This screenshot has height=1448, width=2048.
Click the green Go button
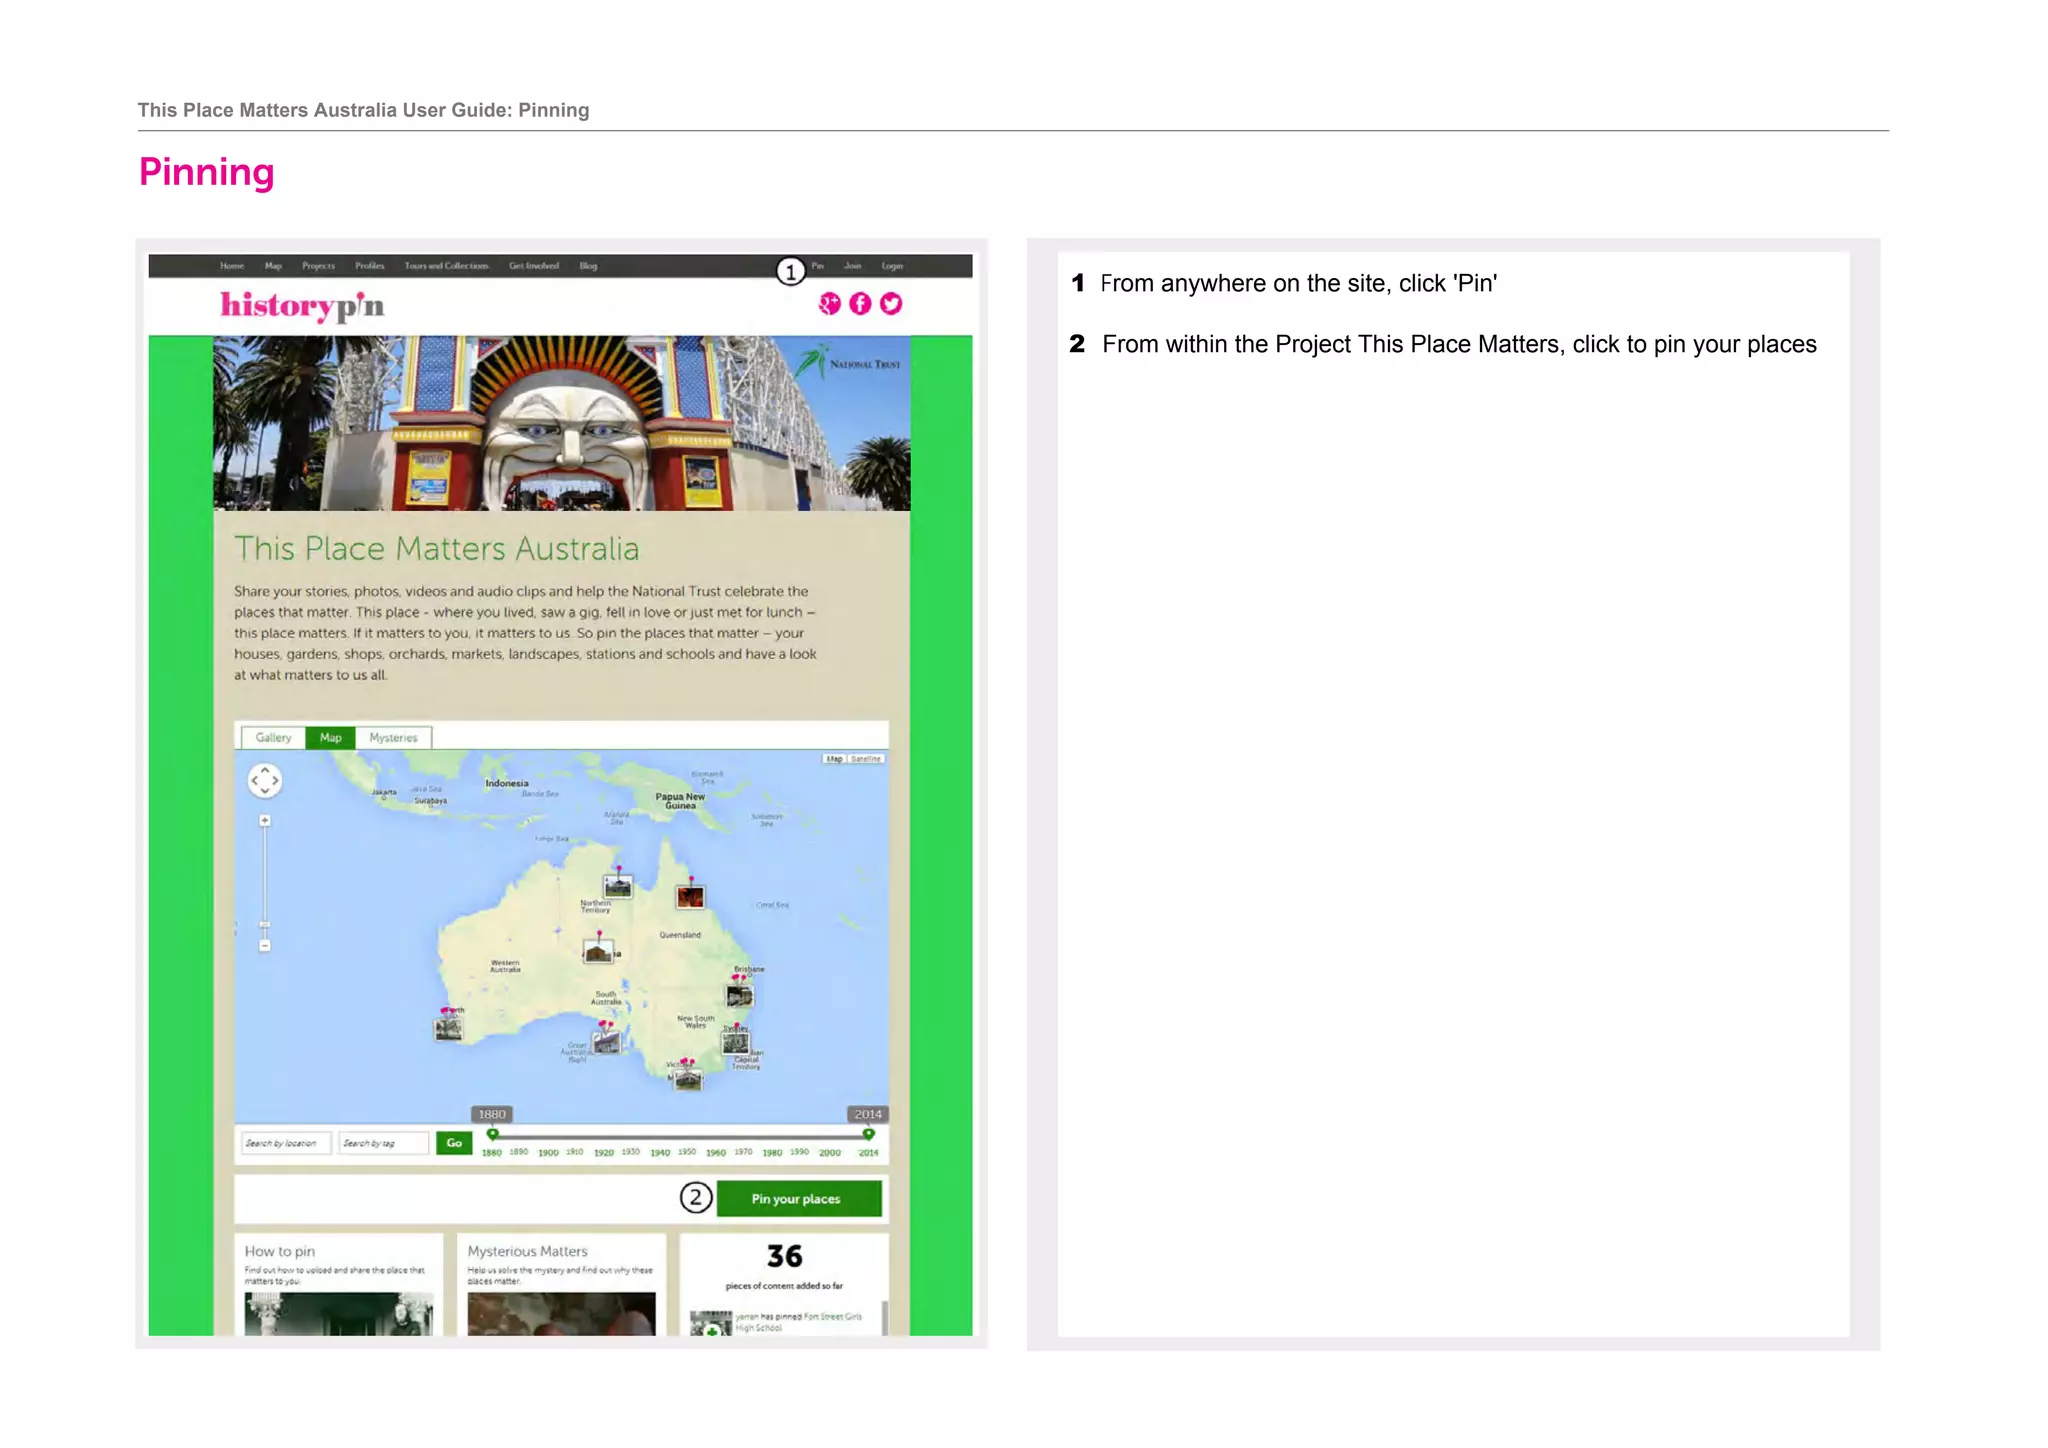pyautogui.click(x=454, y=1143)
